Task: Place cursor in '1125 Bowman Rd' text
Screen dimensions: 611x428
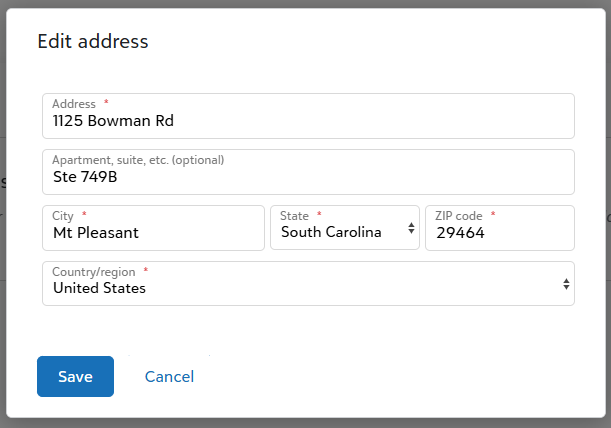Action: click(x=113, y=121)
